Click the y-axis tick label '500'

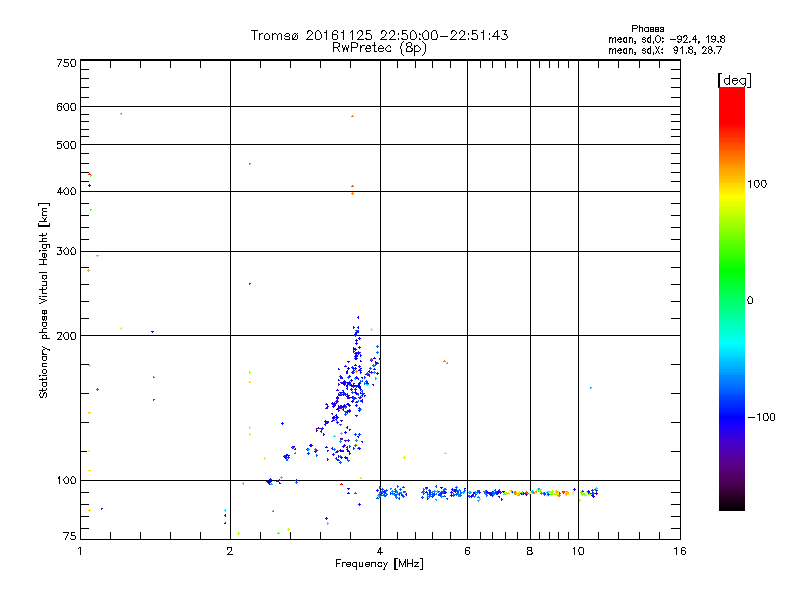pyautogui.click(x=66, y=145)
